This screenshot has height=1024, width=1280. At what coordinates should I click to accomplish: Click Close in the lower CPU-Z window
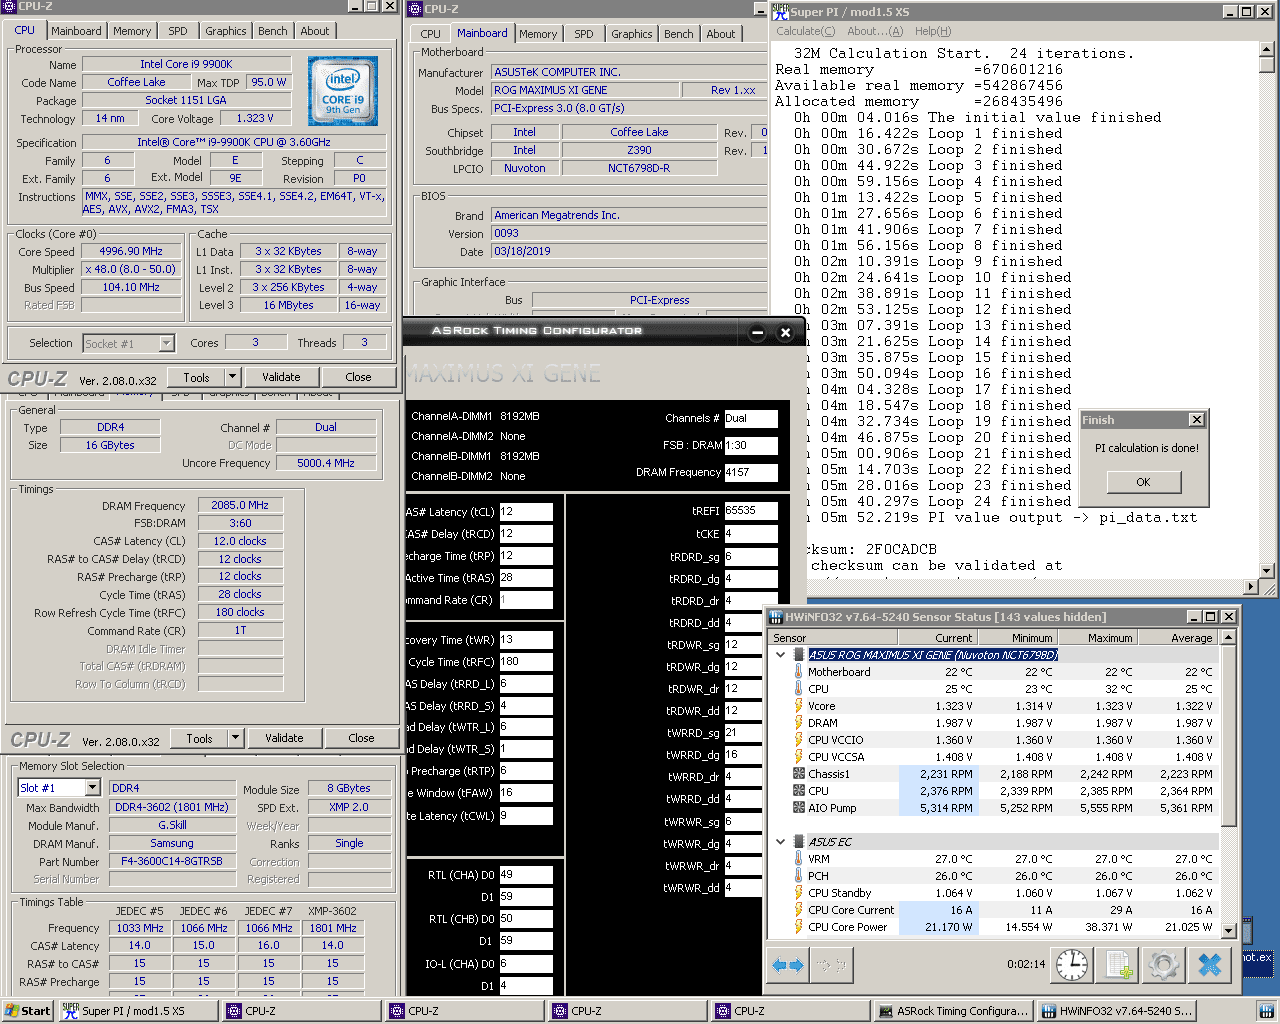tap(361, 738)
